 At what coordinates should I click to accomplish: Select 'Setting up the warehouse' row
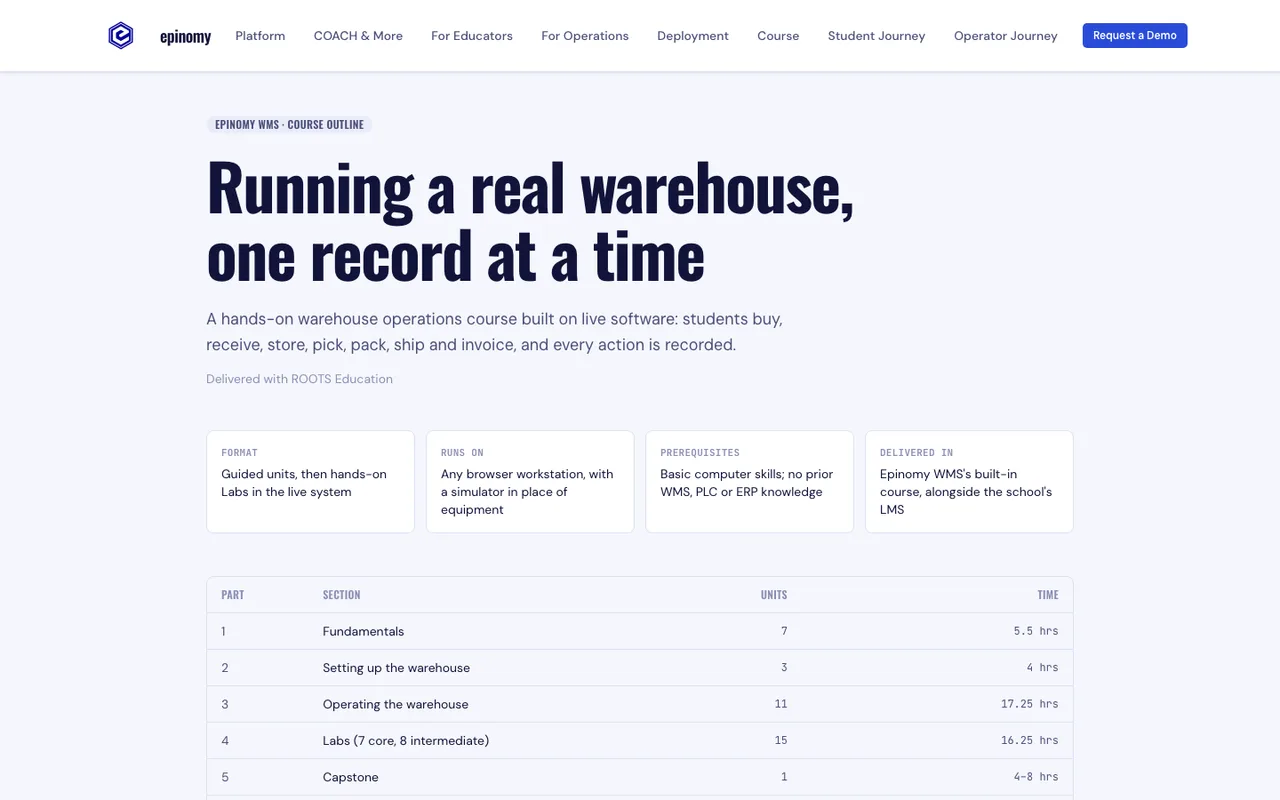[x=640, y=668]
